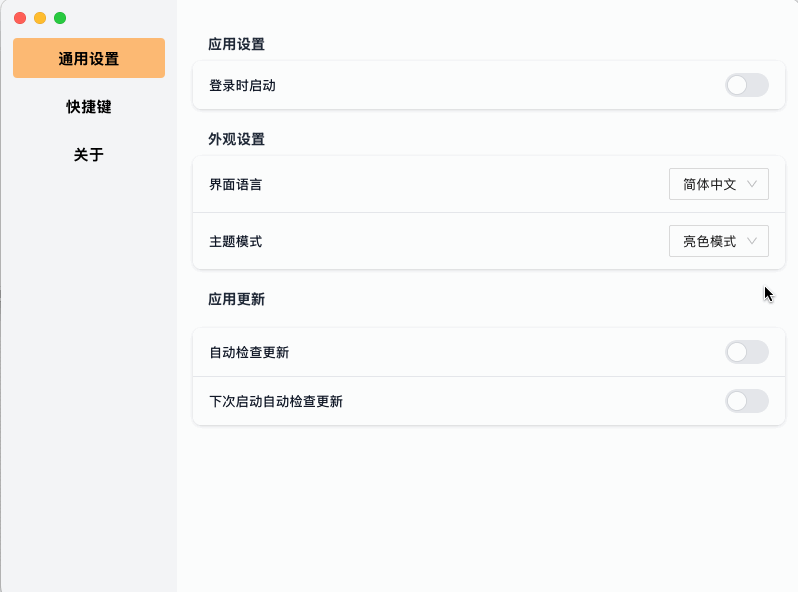Enable the 登录时启动 switch

[x=746, y=85]
